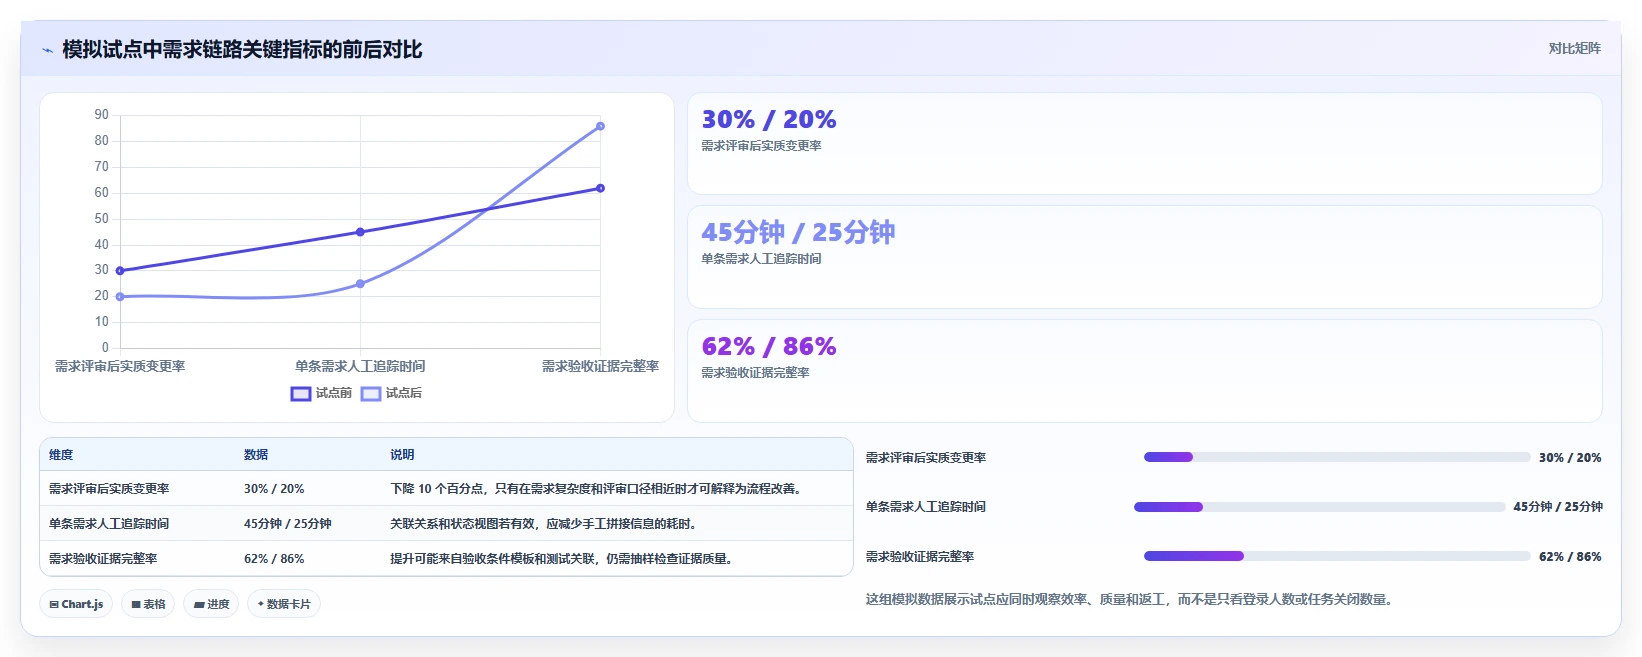This screenshot has width=1642, height=657.
Task: Click table value 45分钟 / 25分钟
Action: (288, 524)
